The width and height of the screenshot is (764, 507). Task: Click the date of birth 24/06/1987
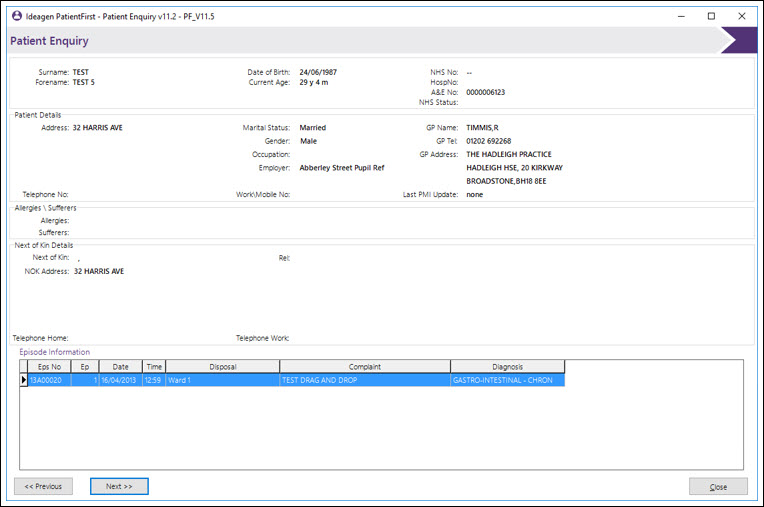pos(318,72)
